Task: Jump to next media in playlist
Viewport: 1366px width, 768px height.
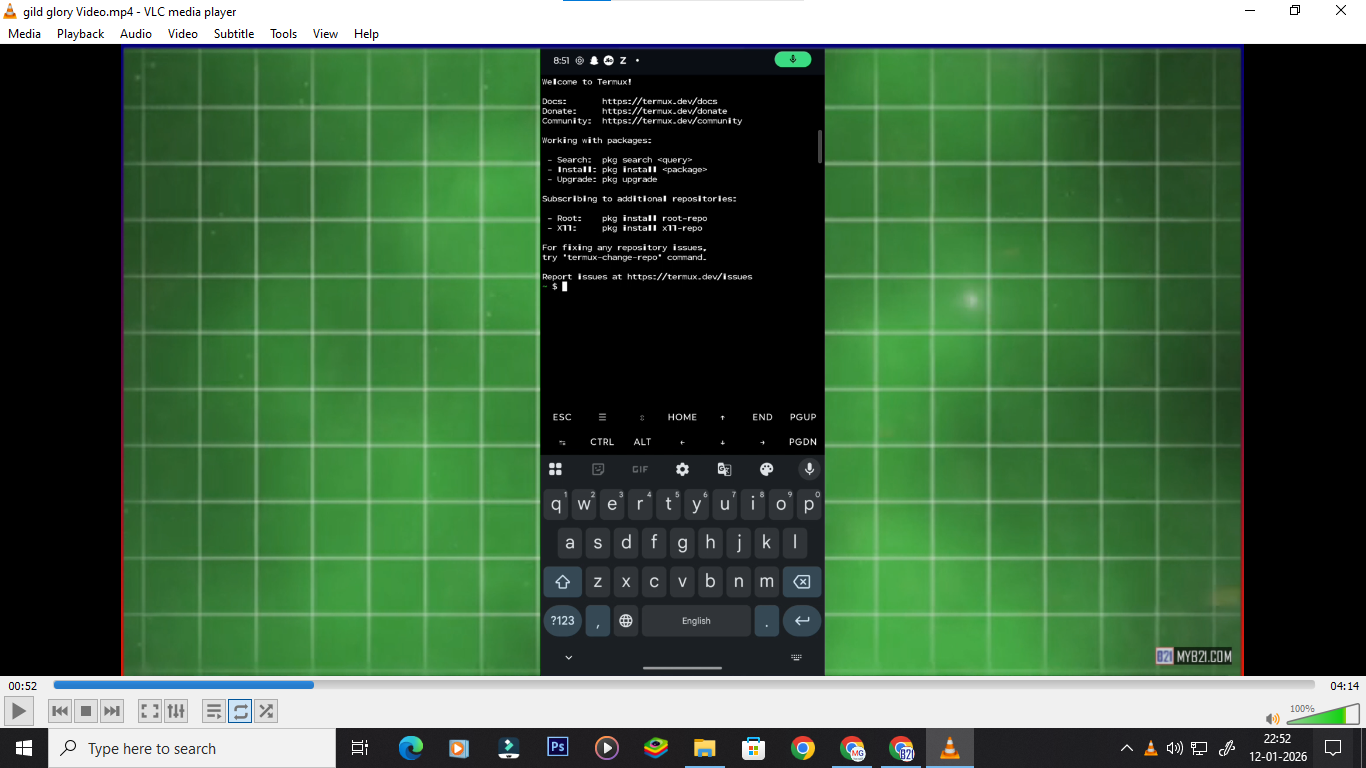Action: [x=112, y=711]
